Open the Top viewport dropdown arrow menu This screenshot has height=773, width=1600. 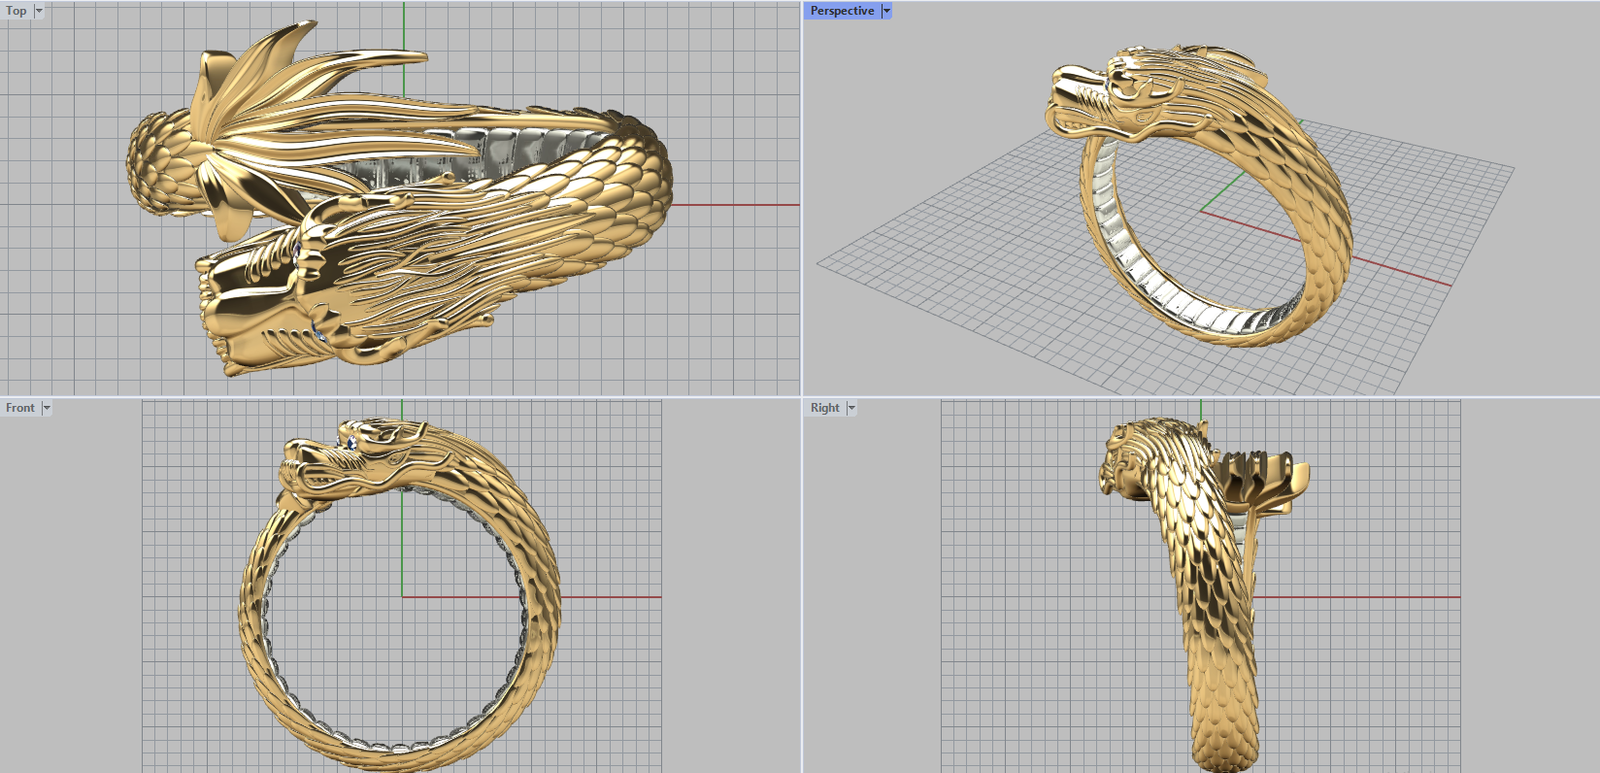click(x=39, y=11)
